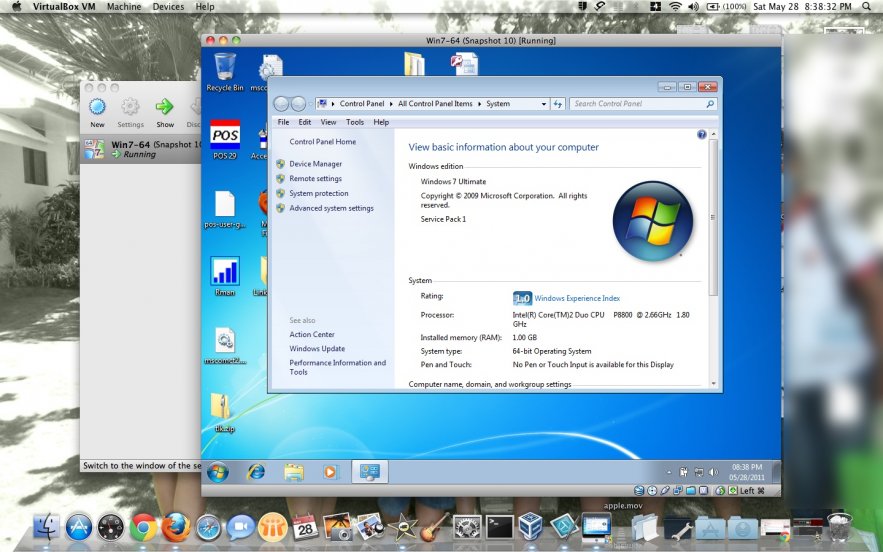Click the scroll up arrow in System window
Image resolution: width=883 pixels, height=552 pixels.
pyautogui.click(x=713, y=134)
